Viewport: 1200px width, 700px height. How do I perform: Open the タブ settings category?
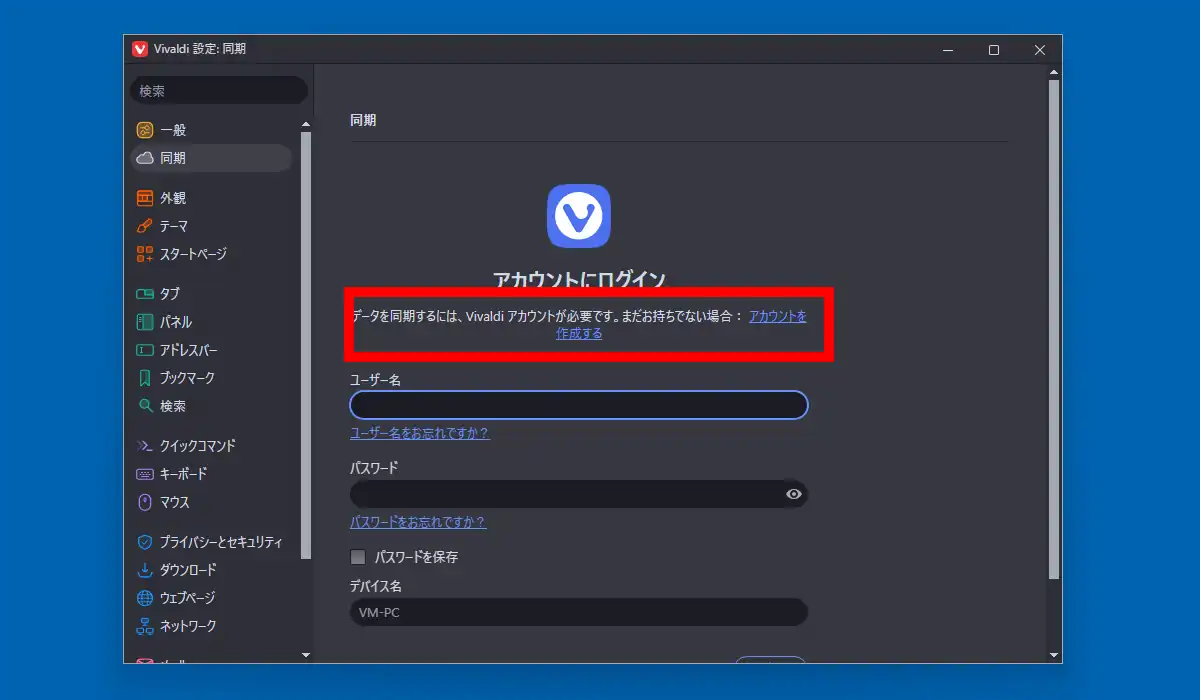[211, 294]
